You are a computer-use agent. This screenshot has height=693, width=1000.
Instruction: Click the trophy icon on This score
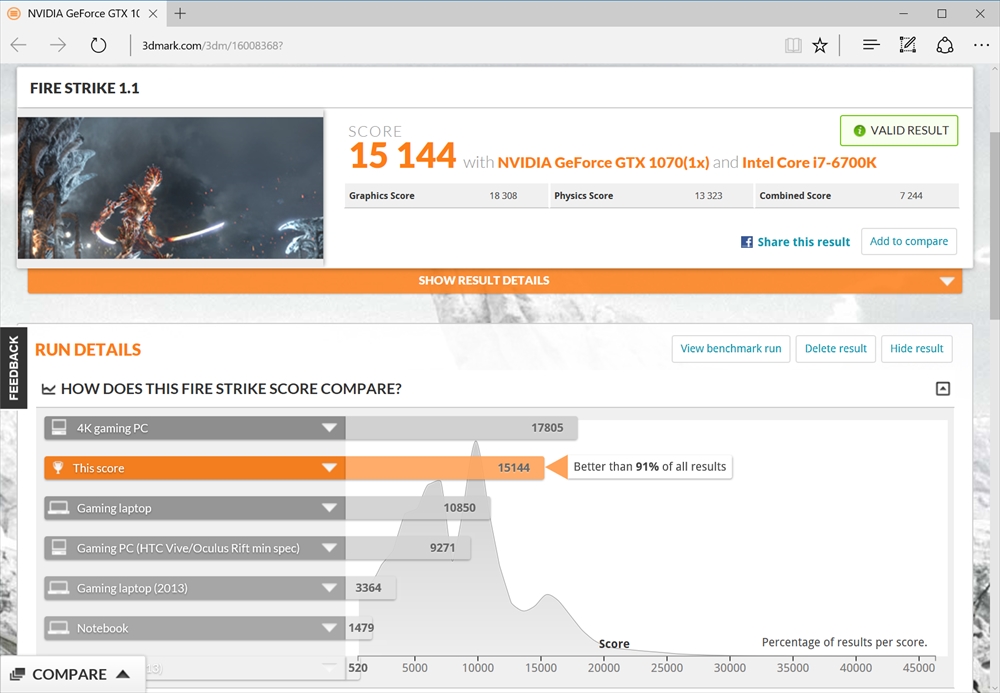tap(58, 467)
